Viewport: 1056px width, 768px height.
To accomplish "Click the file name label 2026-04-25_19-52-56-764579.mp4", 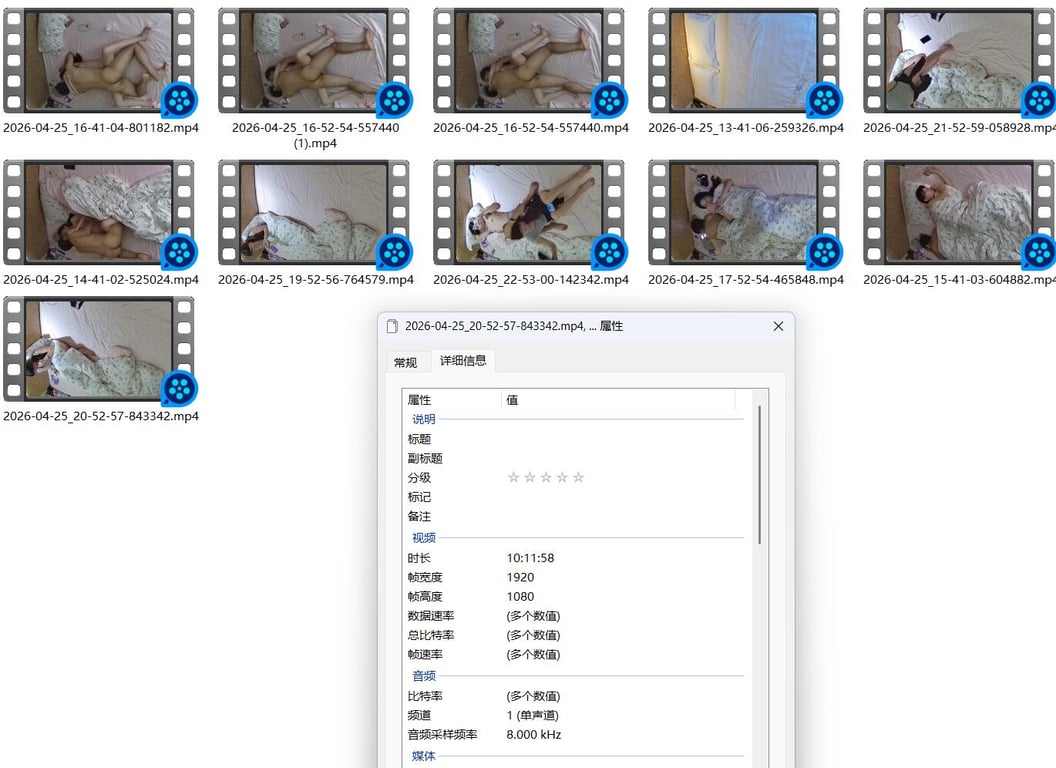I will pyautogui.click(x=316, y=280).
